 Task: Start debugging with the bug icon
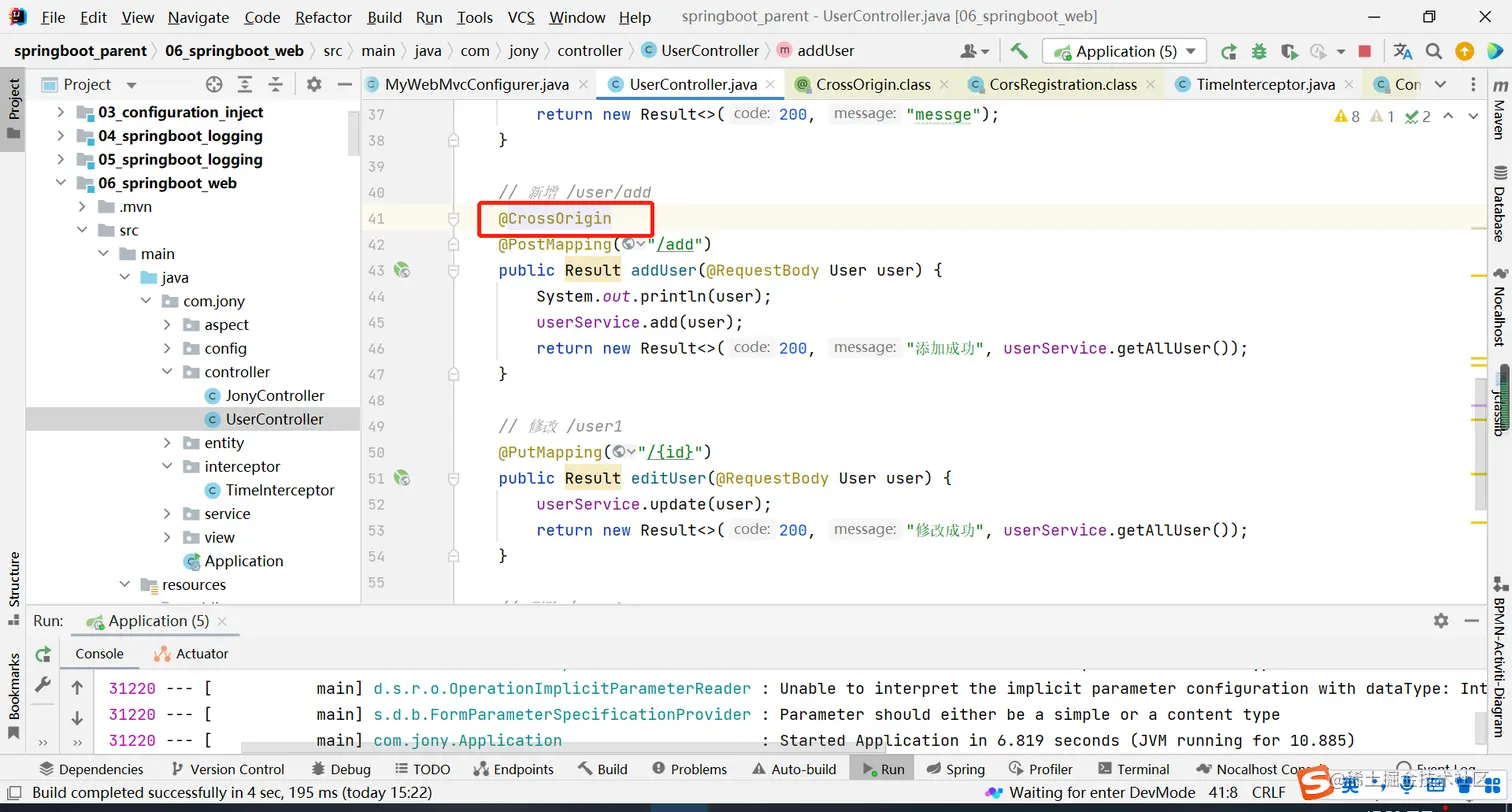[x=1259, y=51]
